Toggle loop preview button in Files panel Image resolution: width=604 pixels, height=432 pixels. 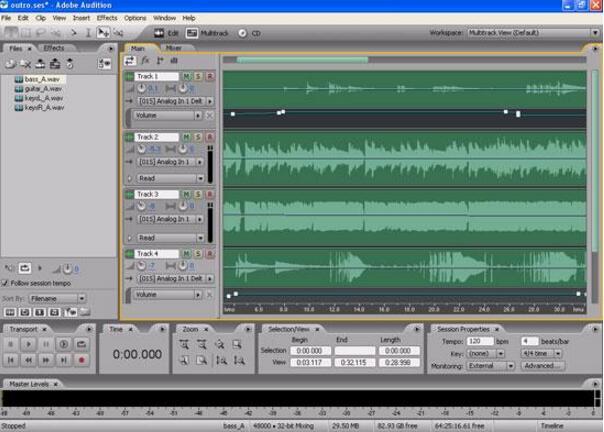(25, 268)
